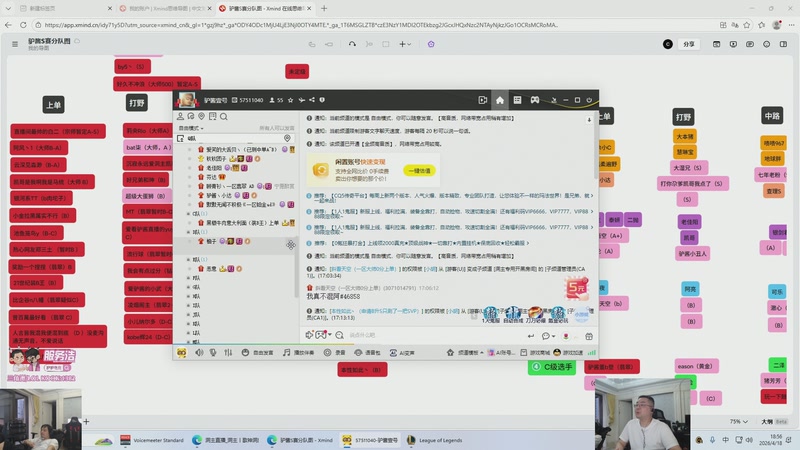Click the YY owl logo icon at bottom left
Screen dimensions: 800x450
pyautogui.click(x=182, y=353)
